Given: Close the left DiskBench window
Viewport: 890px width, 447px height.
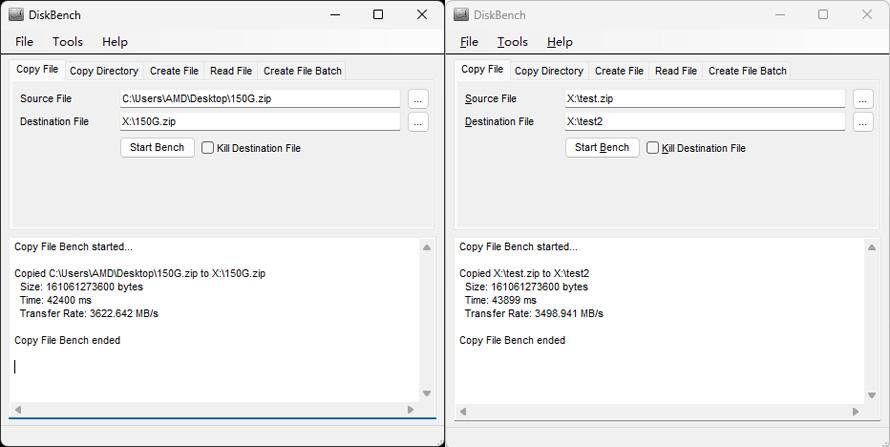Looking at the screenshot, I should click(x=422, y=15).
